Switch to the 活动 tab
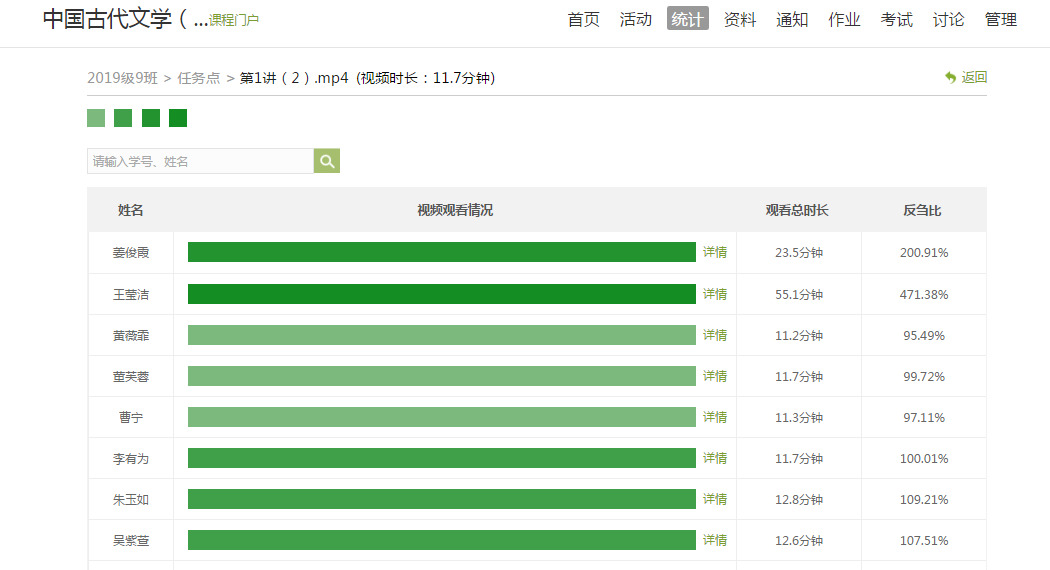Screen dimensions: 1050x570 (636, 19)
